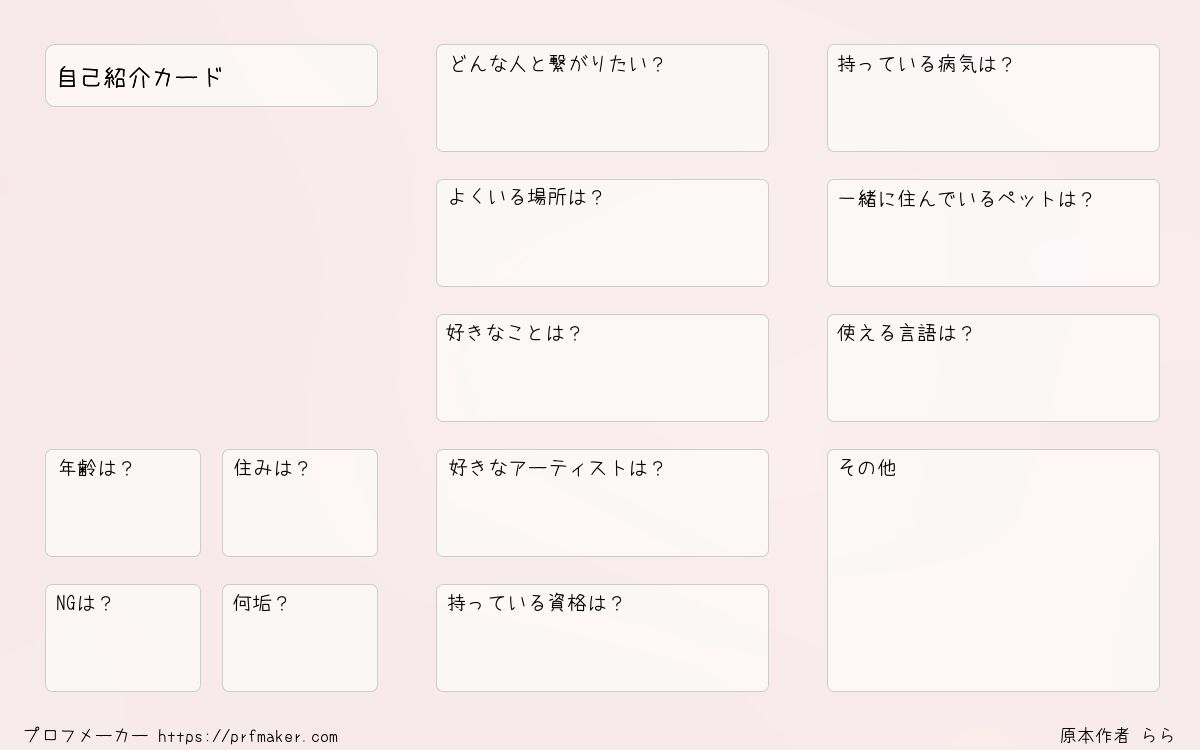Image resolution: width=1200 pixels, height=750 pixels.
Task: Select the 年齢は? field
Action: point(123,503)
